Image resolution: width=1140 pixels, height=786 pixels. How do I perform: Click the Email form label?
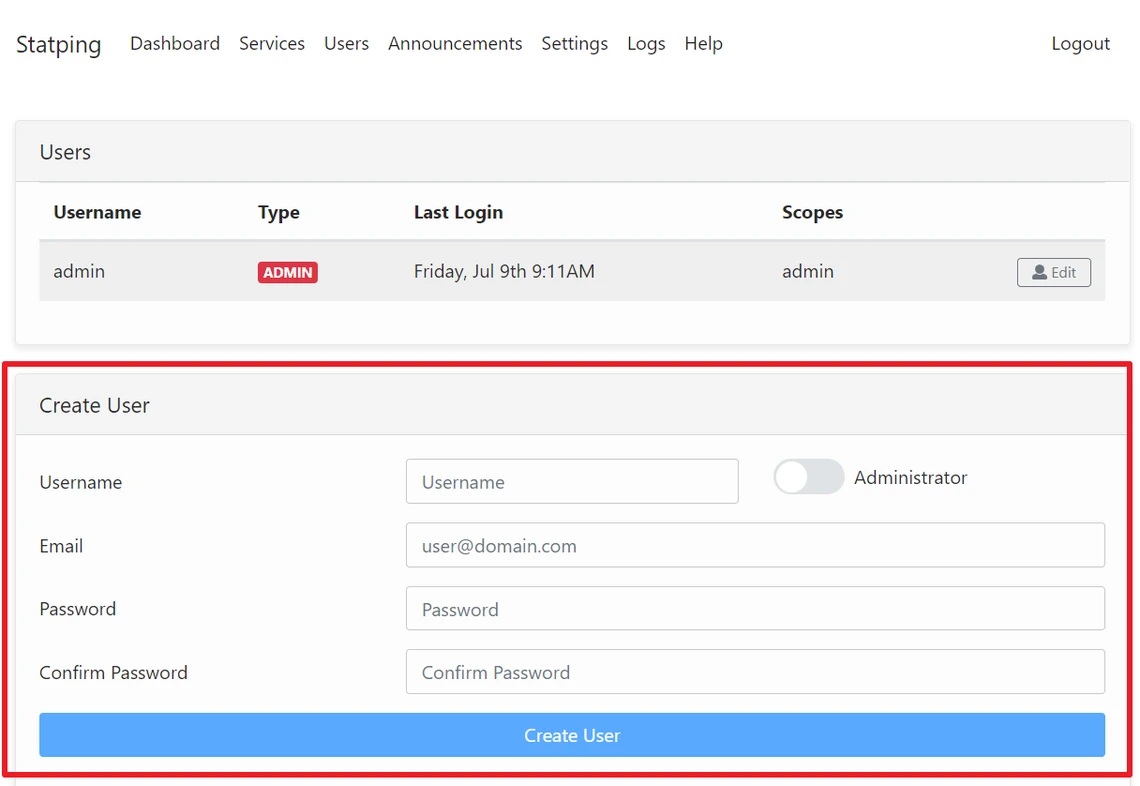61,546
